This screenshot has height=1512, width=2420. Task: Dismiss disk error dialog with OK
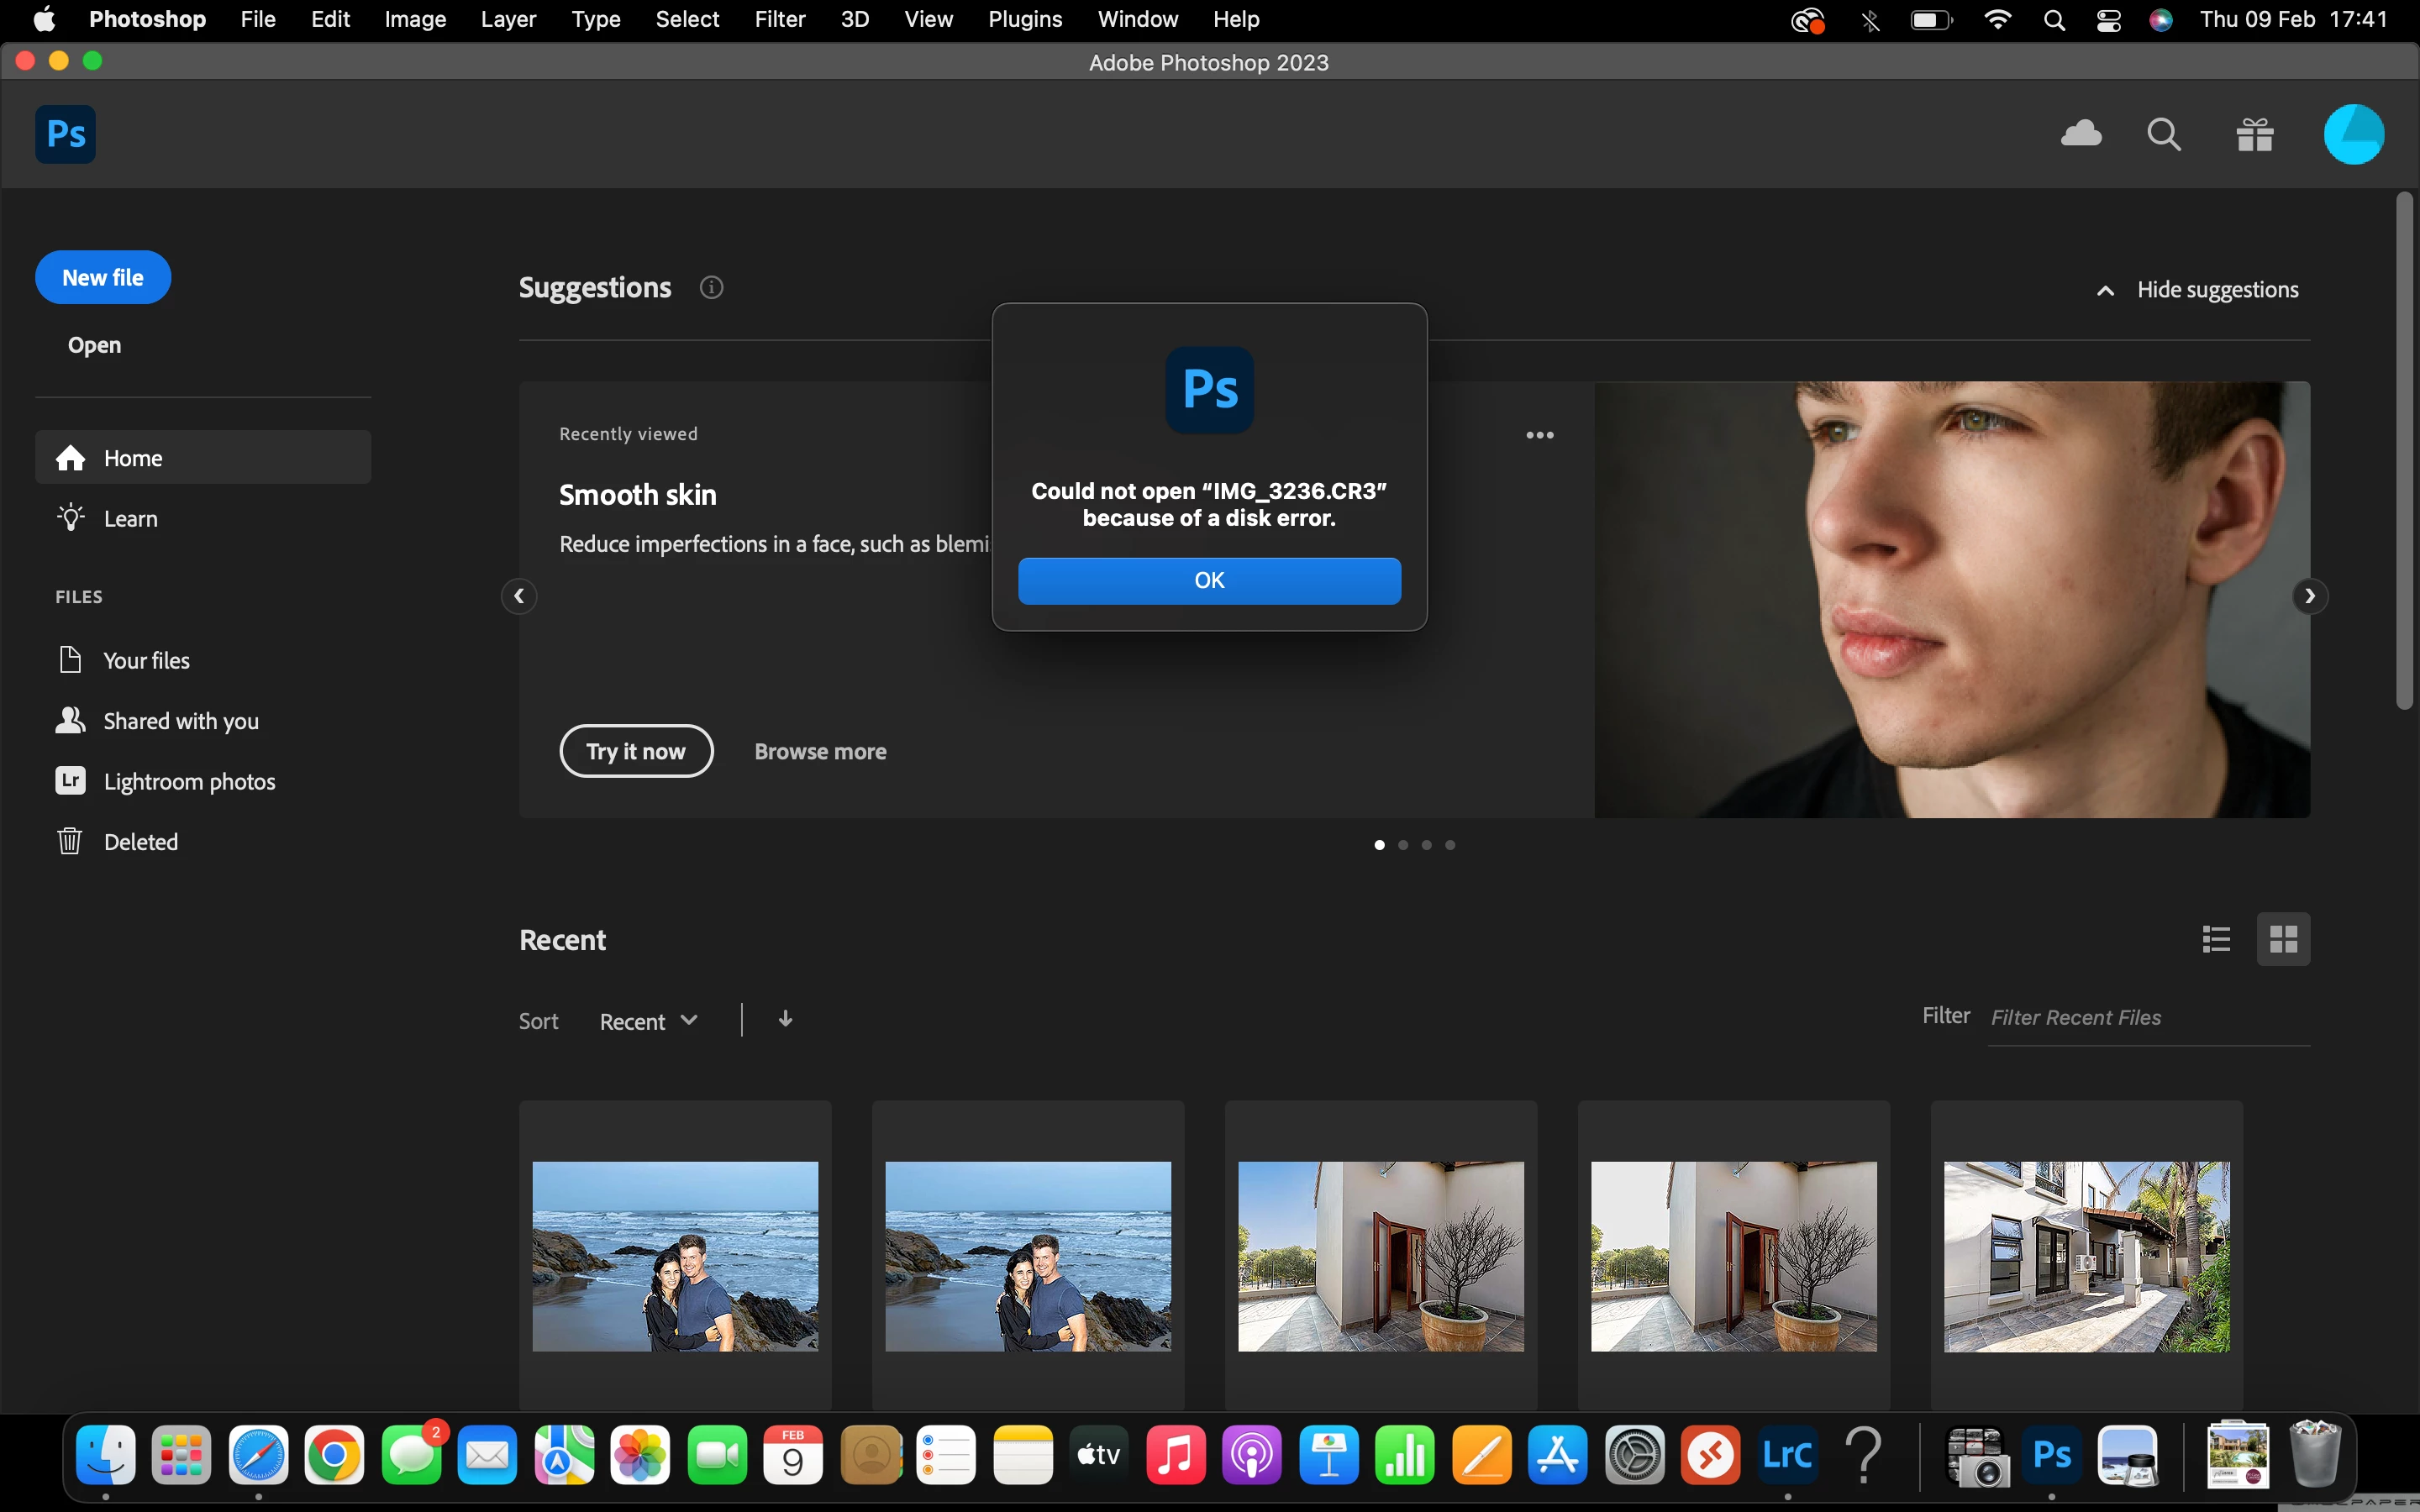1209,581
